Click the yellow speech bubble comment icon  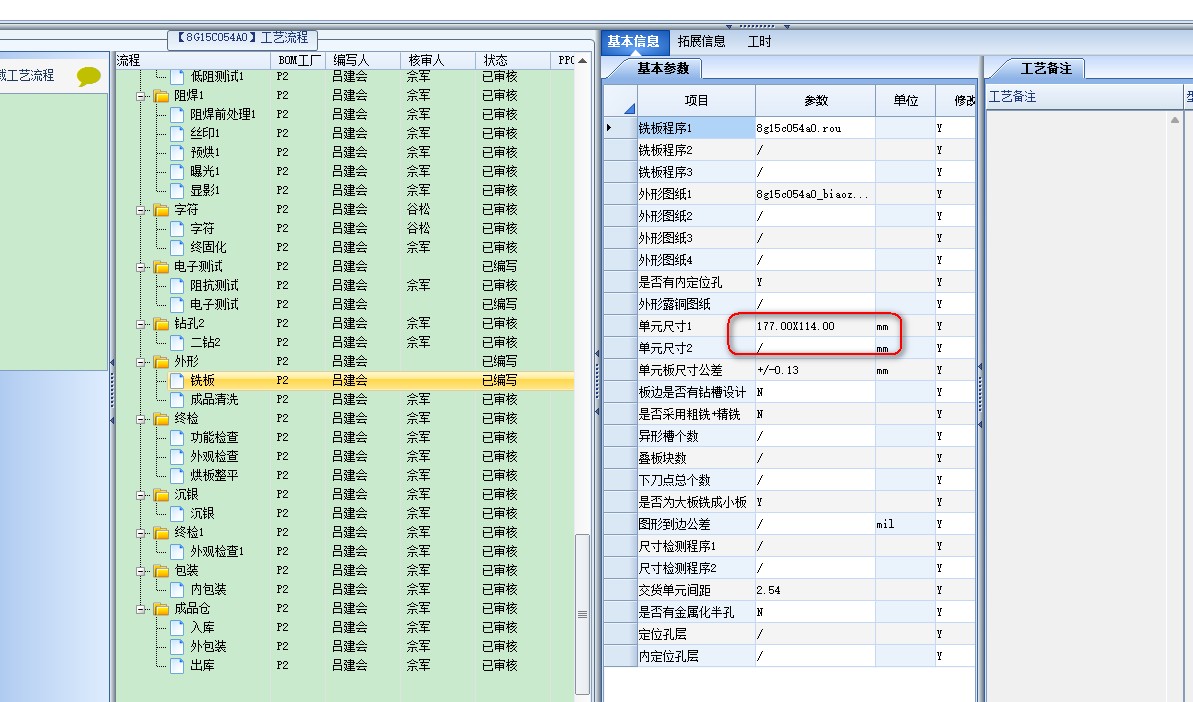click(88, 76)
